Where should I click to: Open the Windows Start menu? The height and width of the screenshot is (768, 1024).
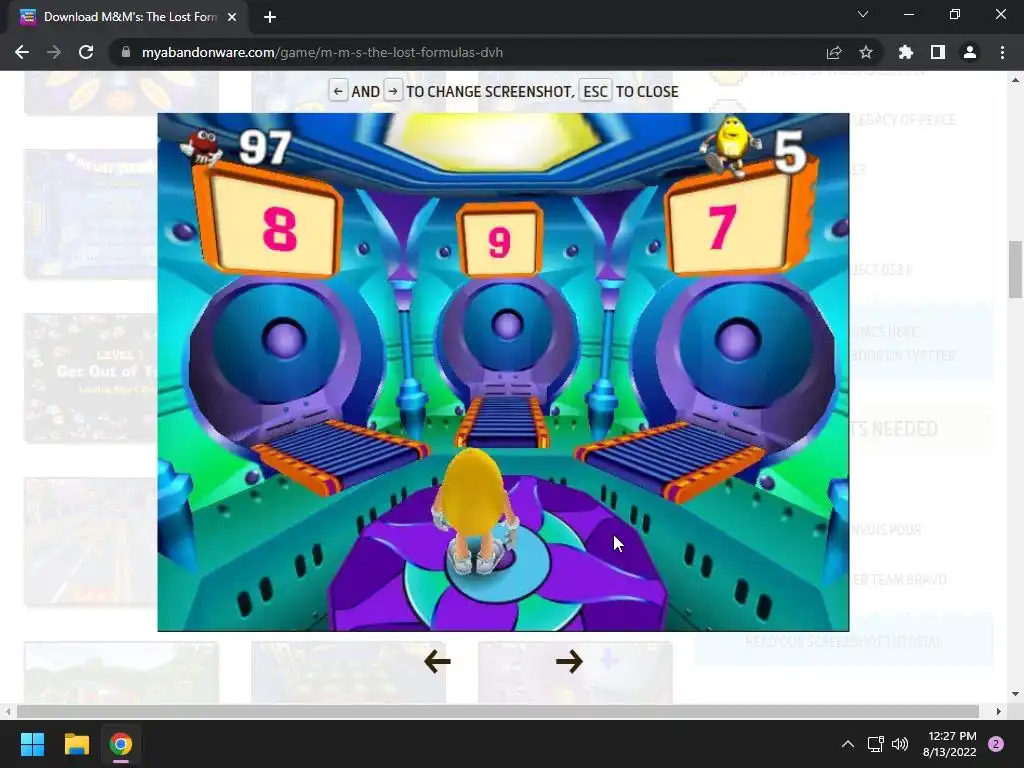pos(32,744)
